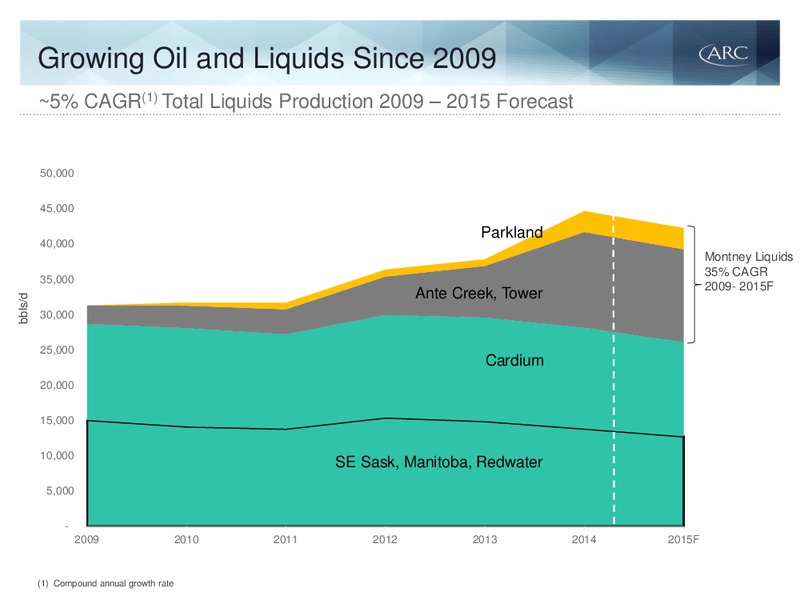Viewport: 800px width, 600px height.
Task: Click the 45,000 y-axis label
Action: (x=57, y=209)
